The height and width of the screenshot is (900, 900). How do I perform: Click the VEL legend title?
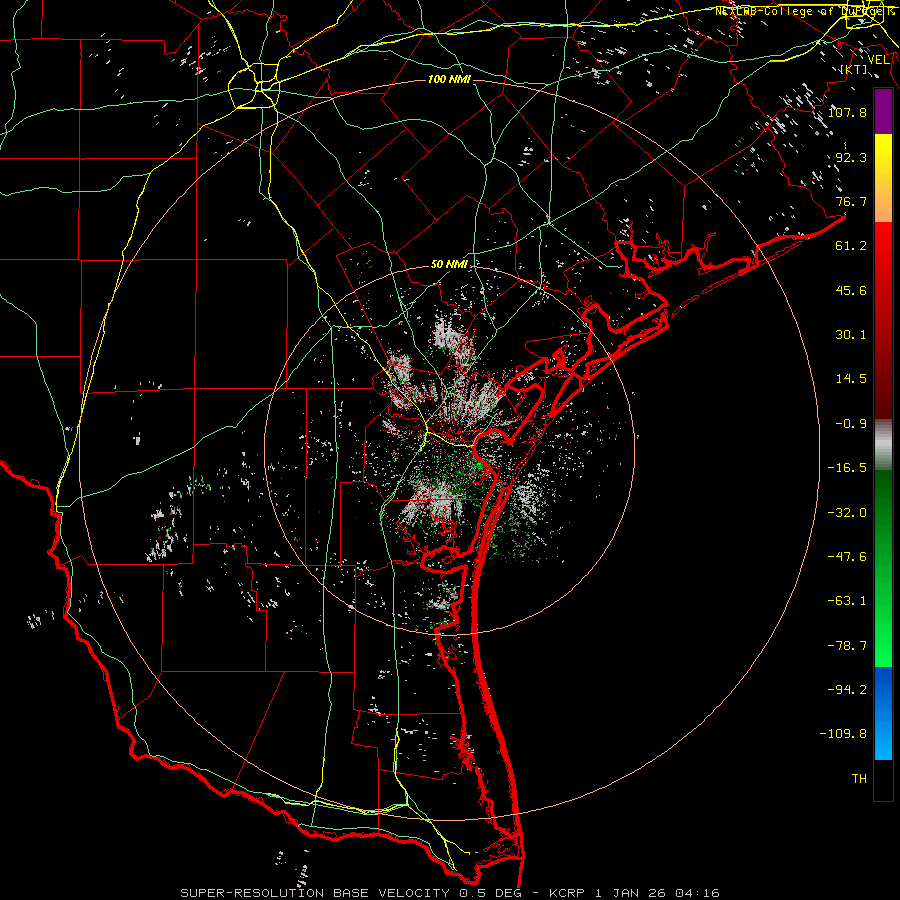point(879,60)
